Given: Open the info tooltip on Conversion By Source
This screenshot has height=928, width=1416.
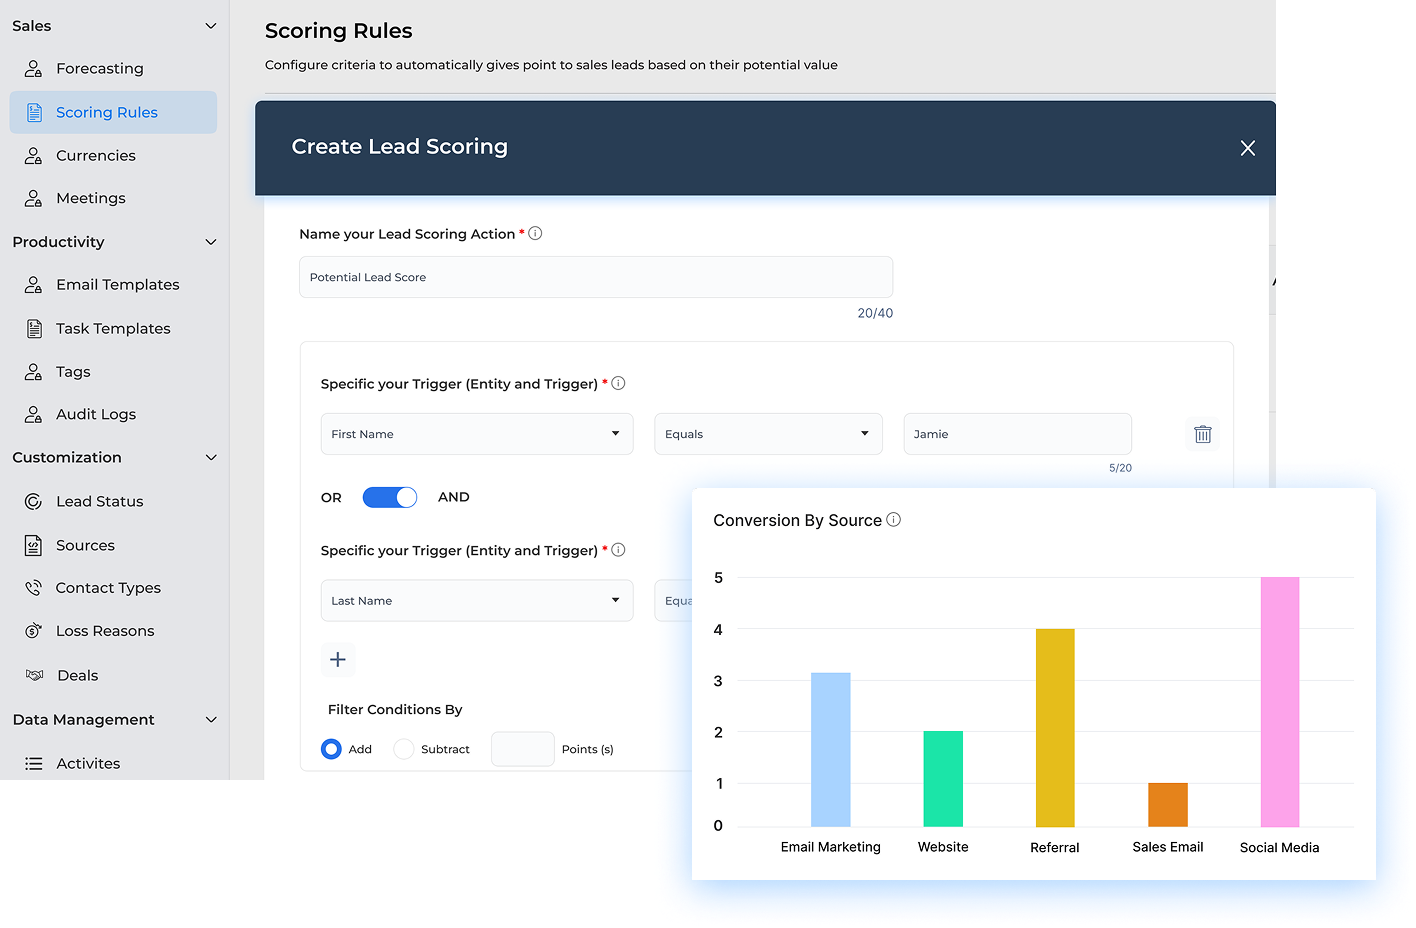Looking at the screenshot, I should pos(893,519).
